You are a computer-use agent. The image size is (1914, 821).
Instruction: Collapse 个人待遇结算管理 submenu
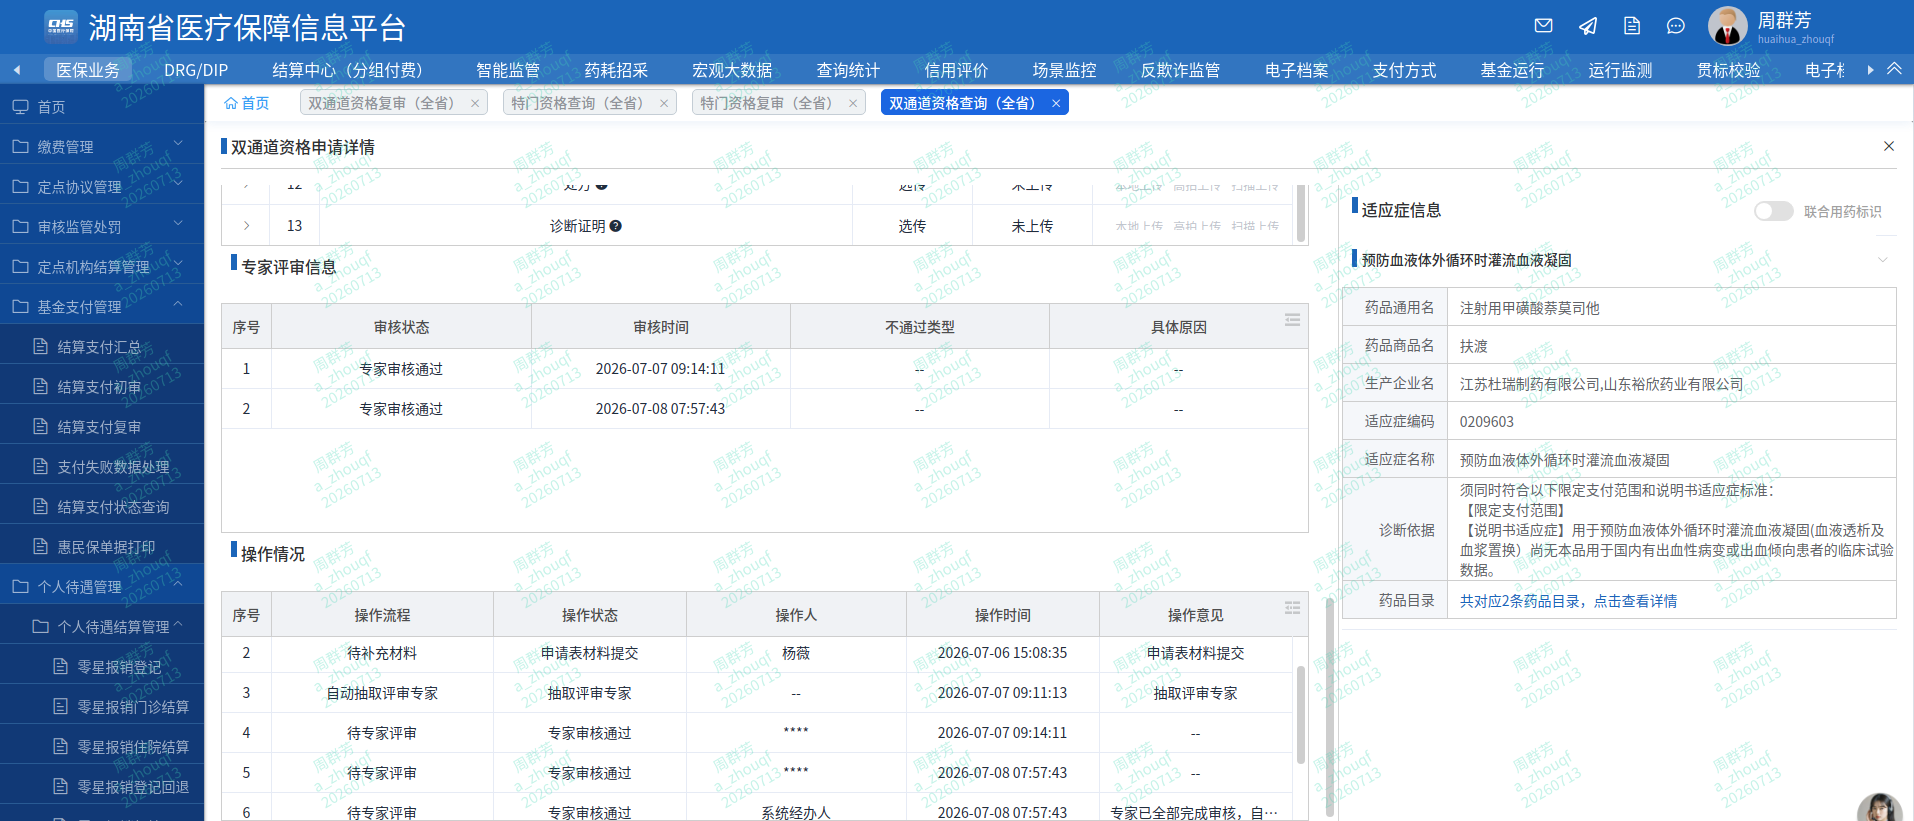point(102,627)
